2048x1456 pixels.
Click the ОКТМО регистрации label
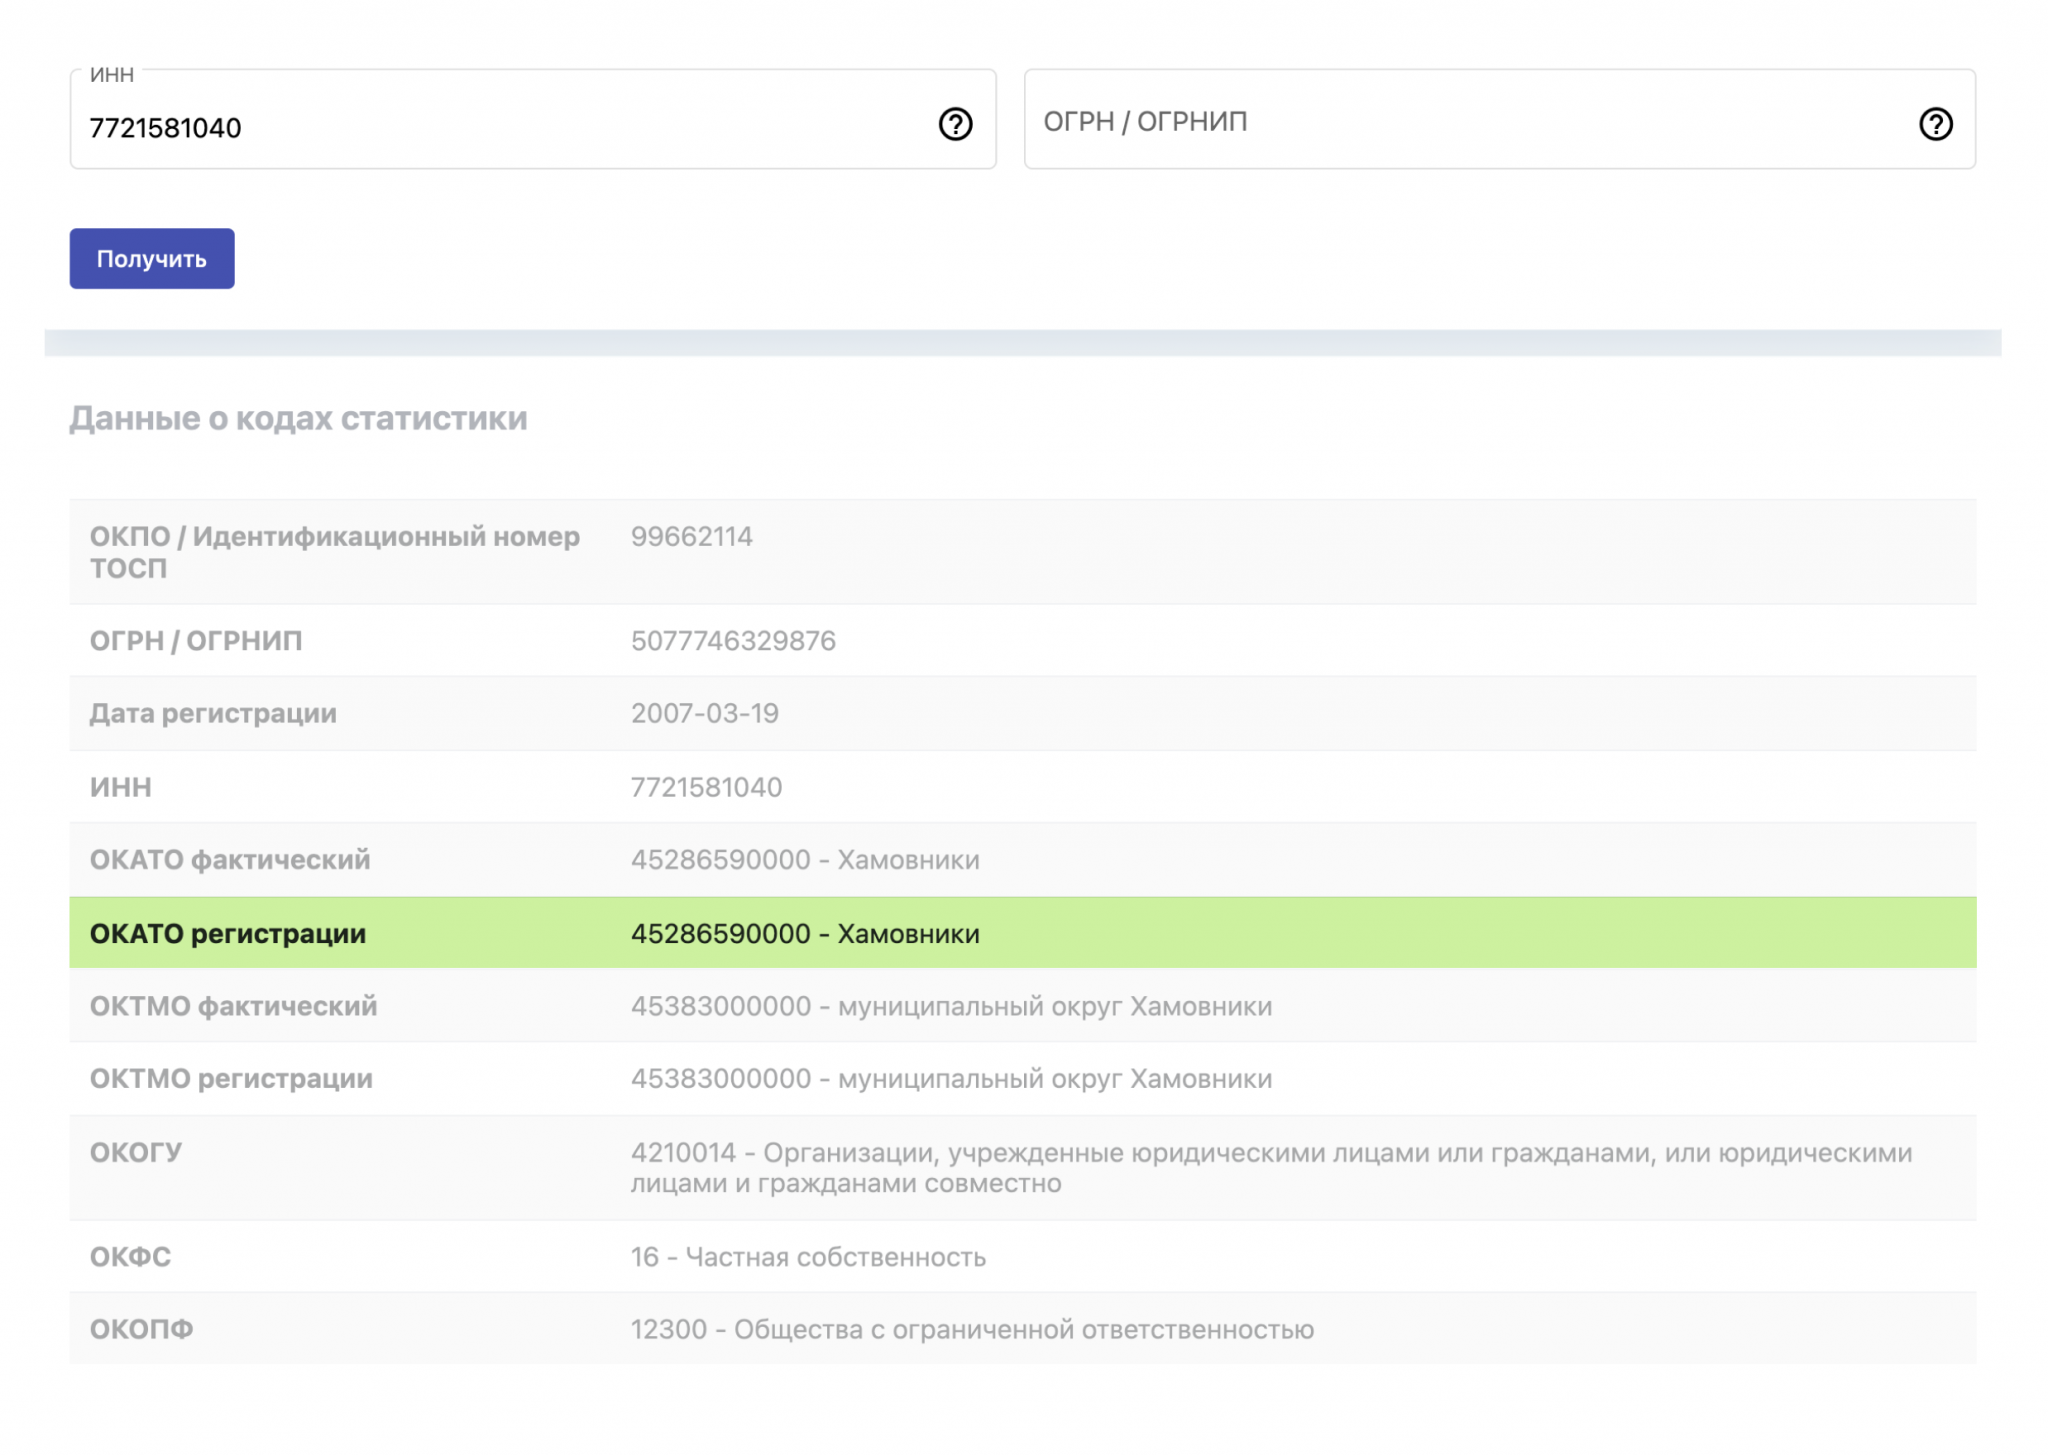click(231, 1079)
